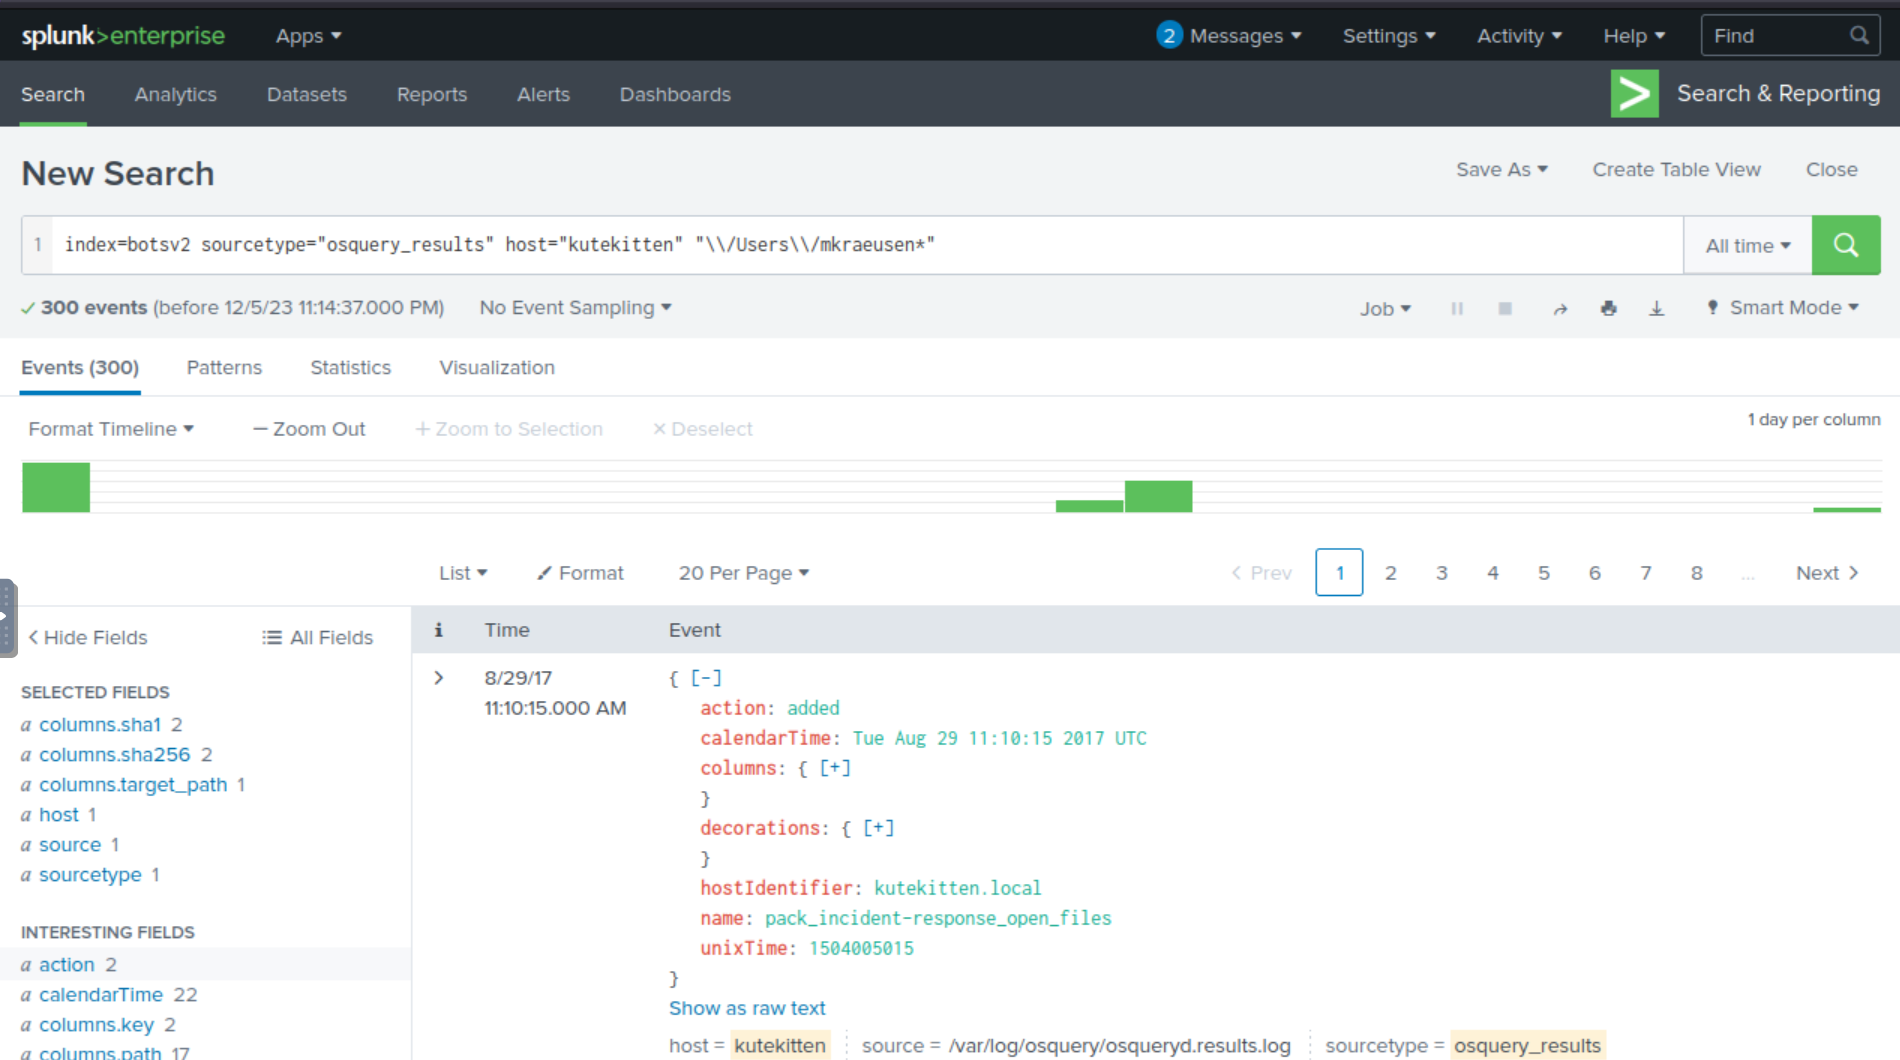Image resolution: width=1900 pixels, height=1060 pixels.
Task: Stop the search job
Action: tap(1505, 308)
